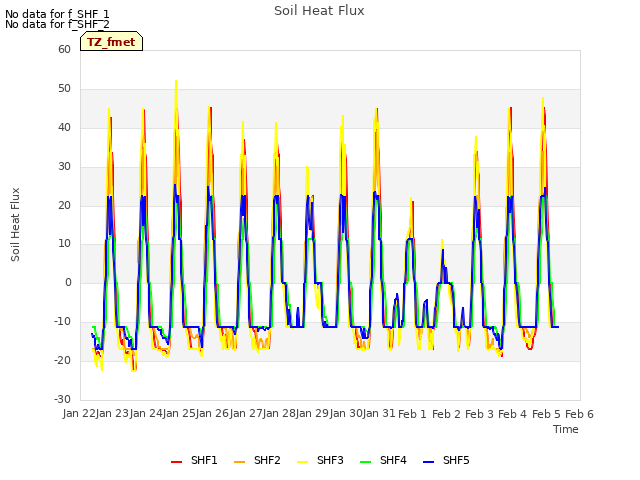Viewport: 640px width, 480px height.
Task: Click the 'Jan 23' x-axis date label
Action: (x=112, y=413)
